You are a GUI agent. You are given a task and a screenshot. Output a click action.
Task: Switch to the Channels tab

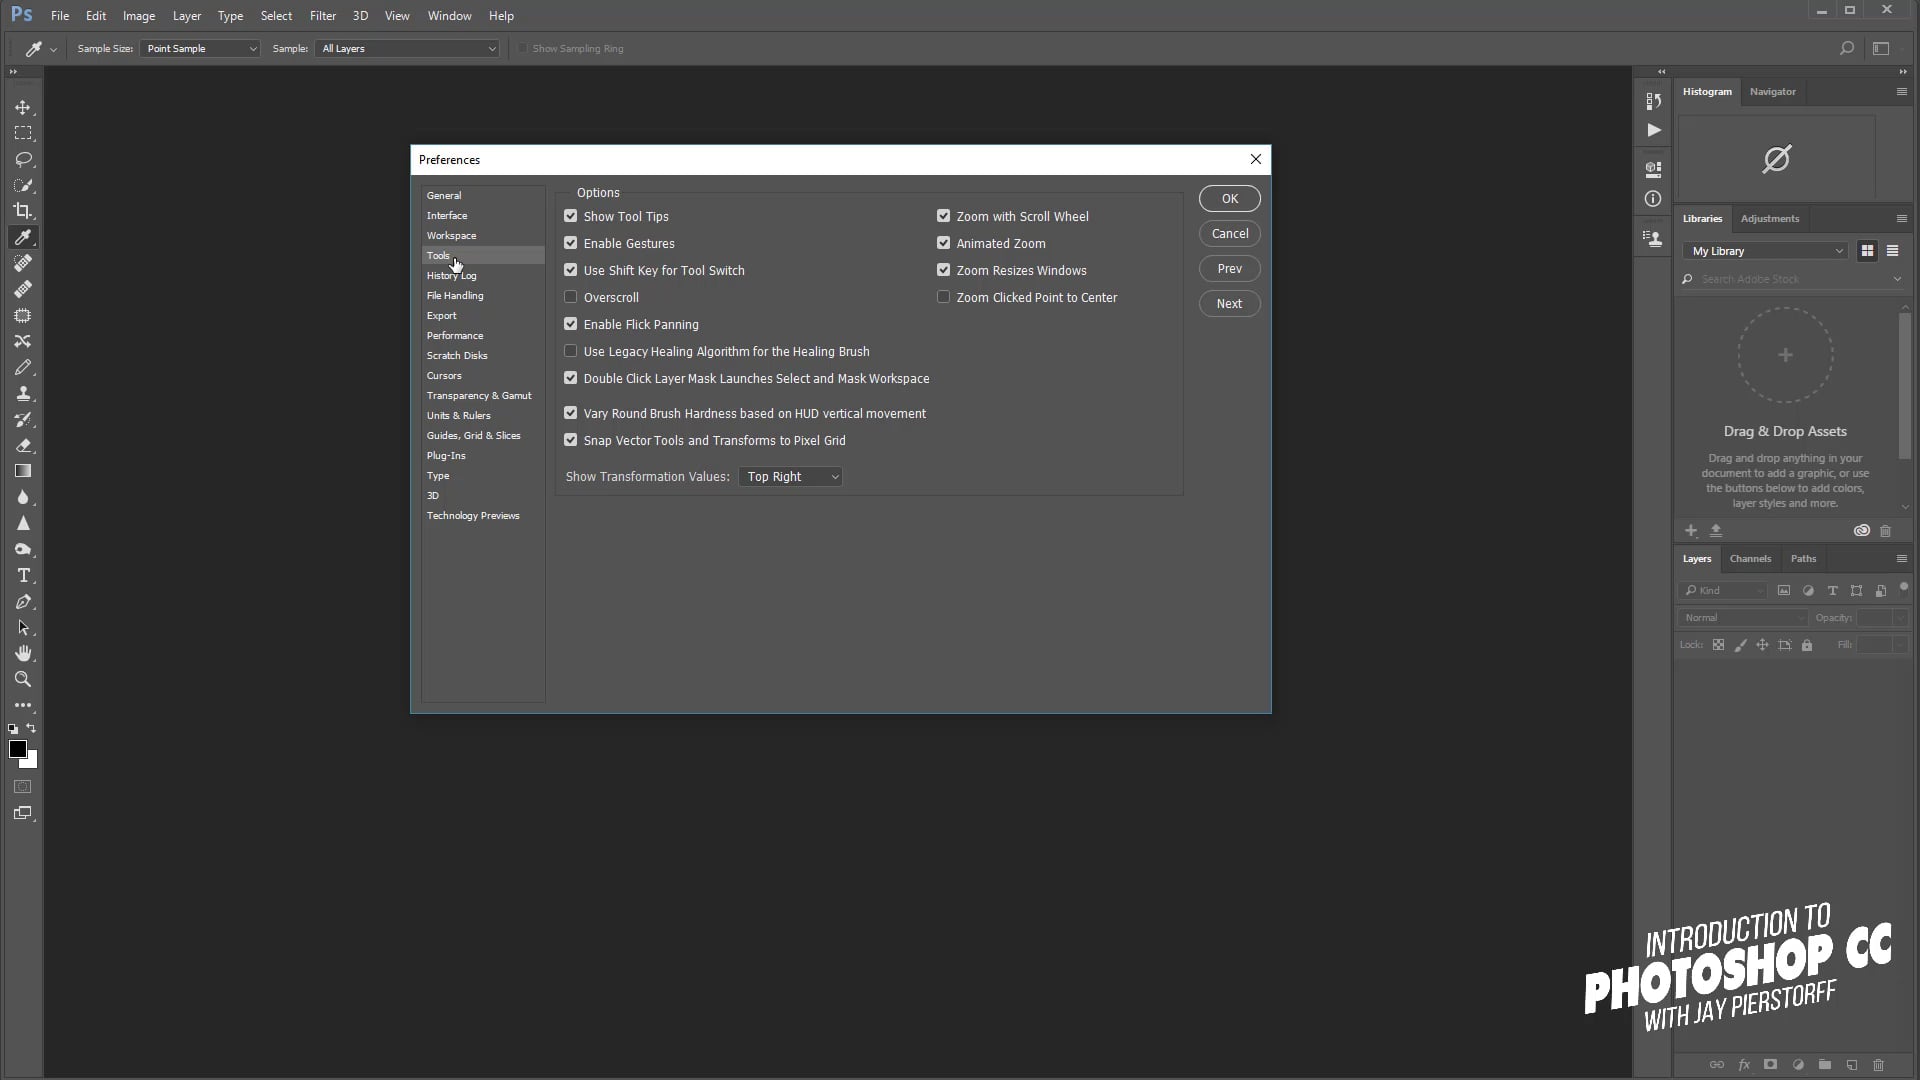1750,559
